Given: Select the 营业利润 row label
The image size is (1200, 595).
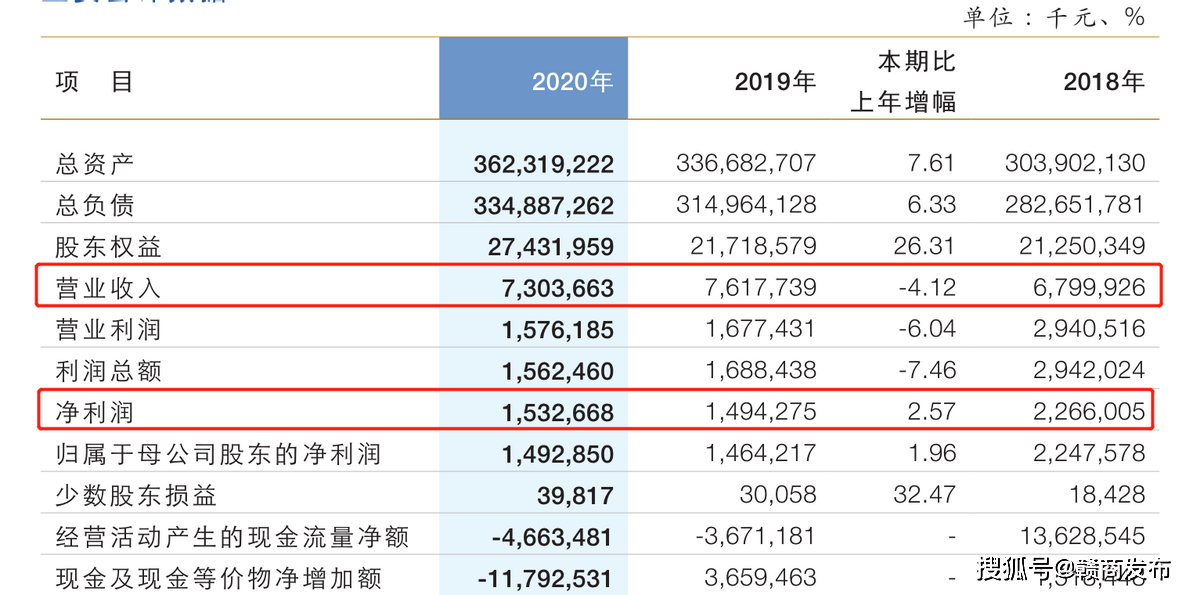Looking at the screenshot, I should coord(108,329).
